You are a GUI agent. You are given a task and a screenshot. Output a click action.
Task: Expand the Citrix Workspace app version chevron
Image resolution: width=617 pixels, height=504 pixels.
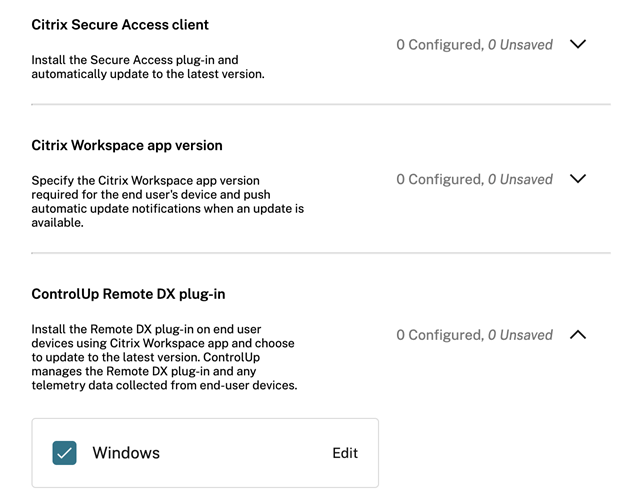coord(576,179)
